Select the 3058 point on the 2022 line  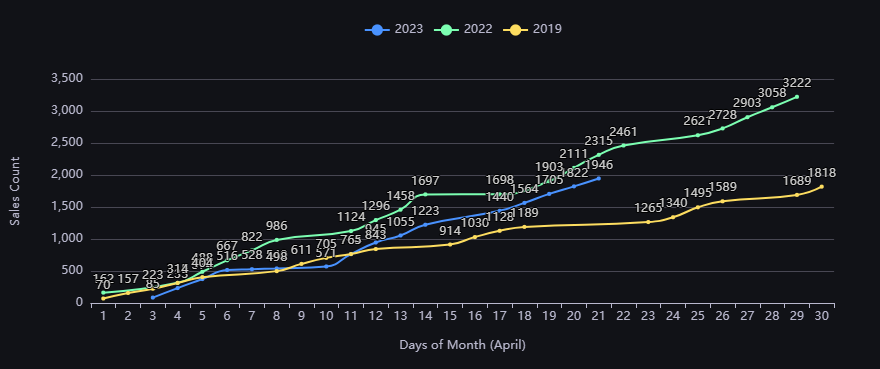772,107
